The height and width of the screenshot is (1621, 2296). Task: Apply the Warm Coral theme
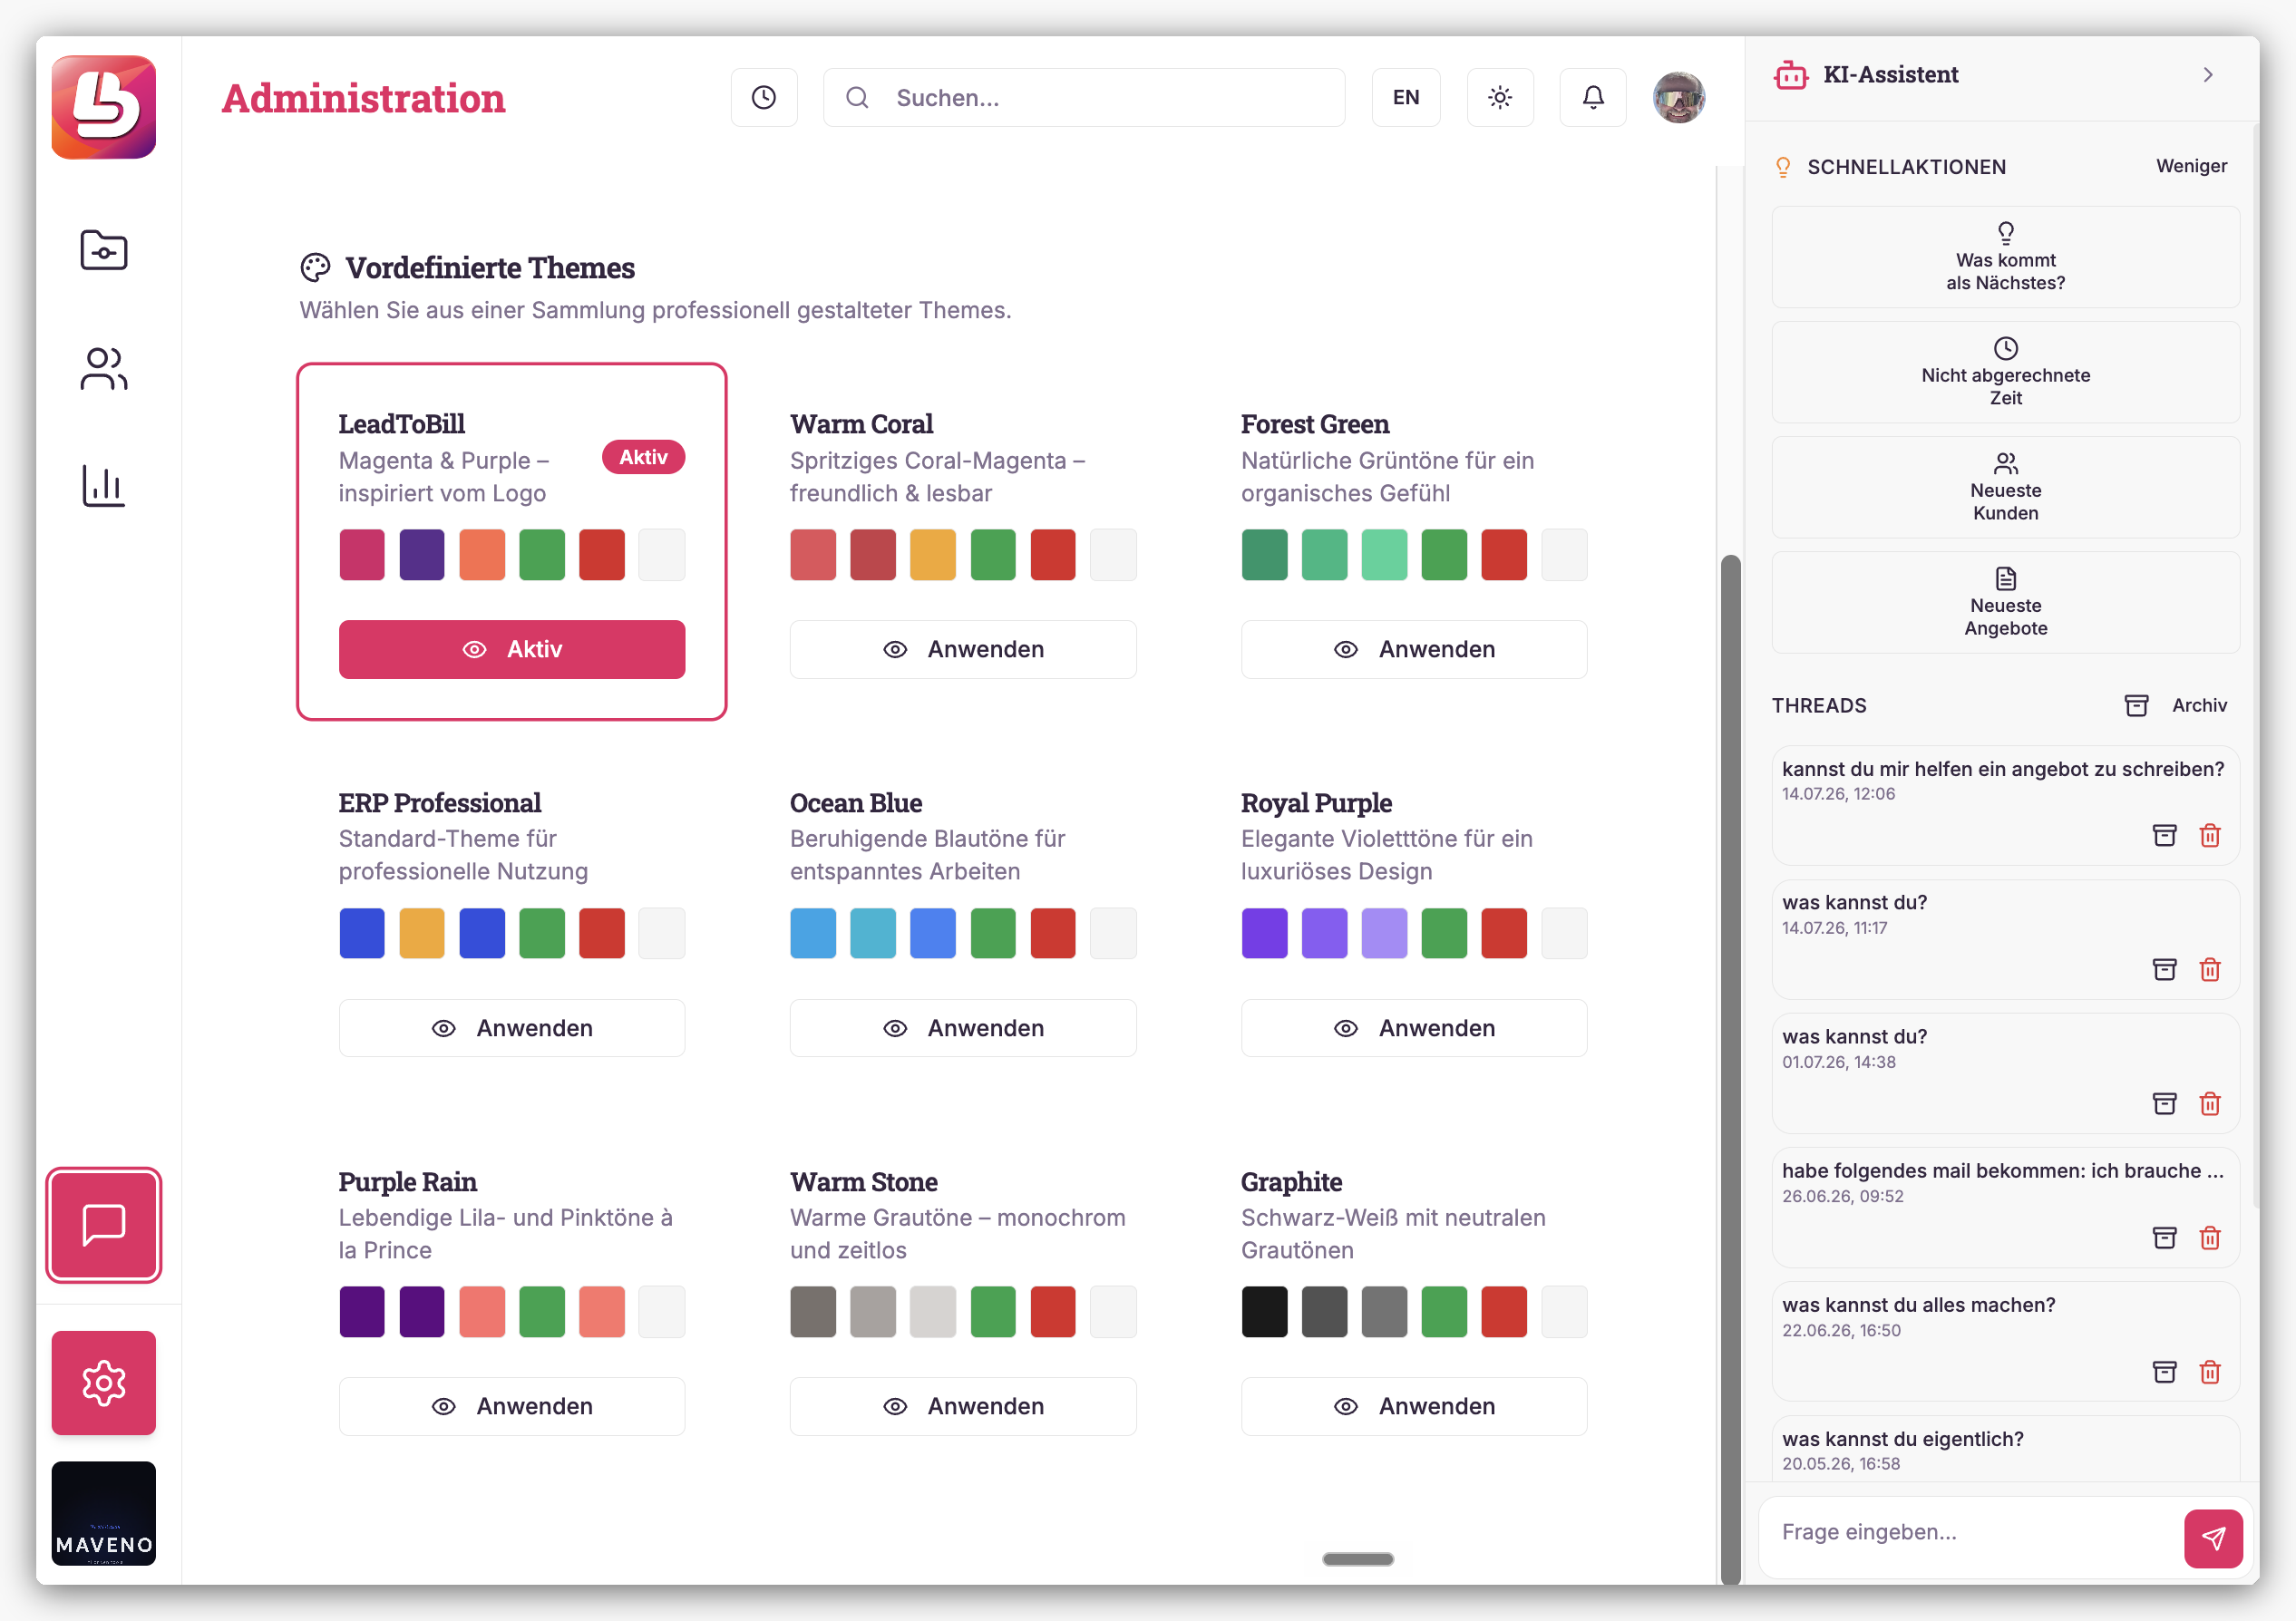tap(963, 649)
